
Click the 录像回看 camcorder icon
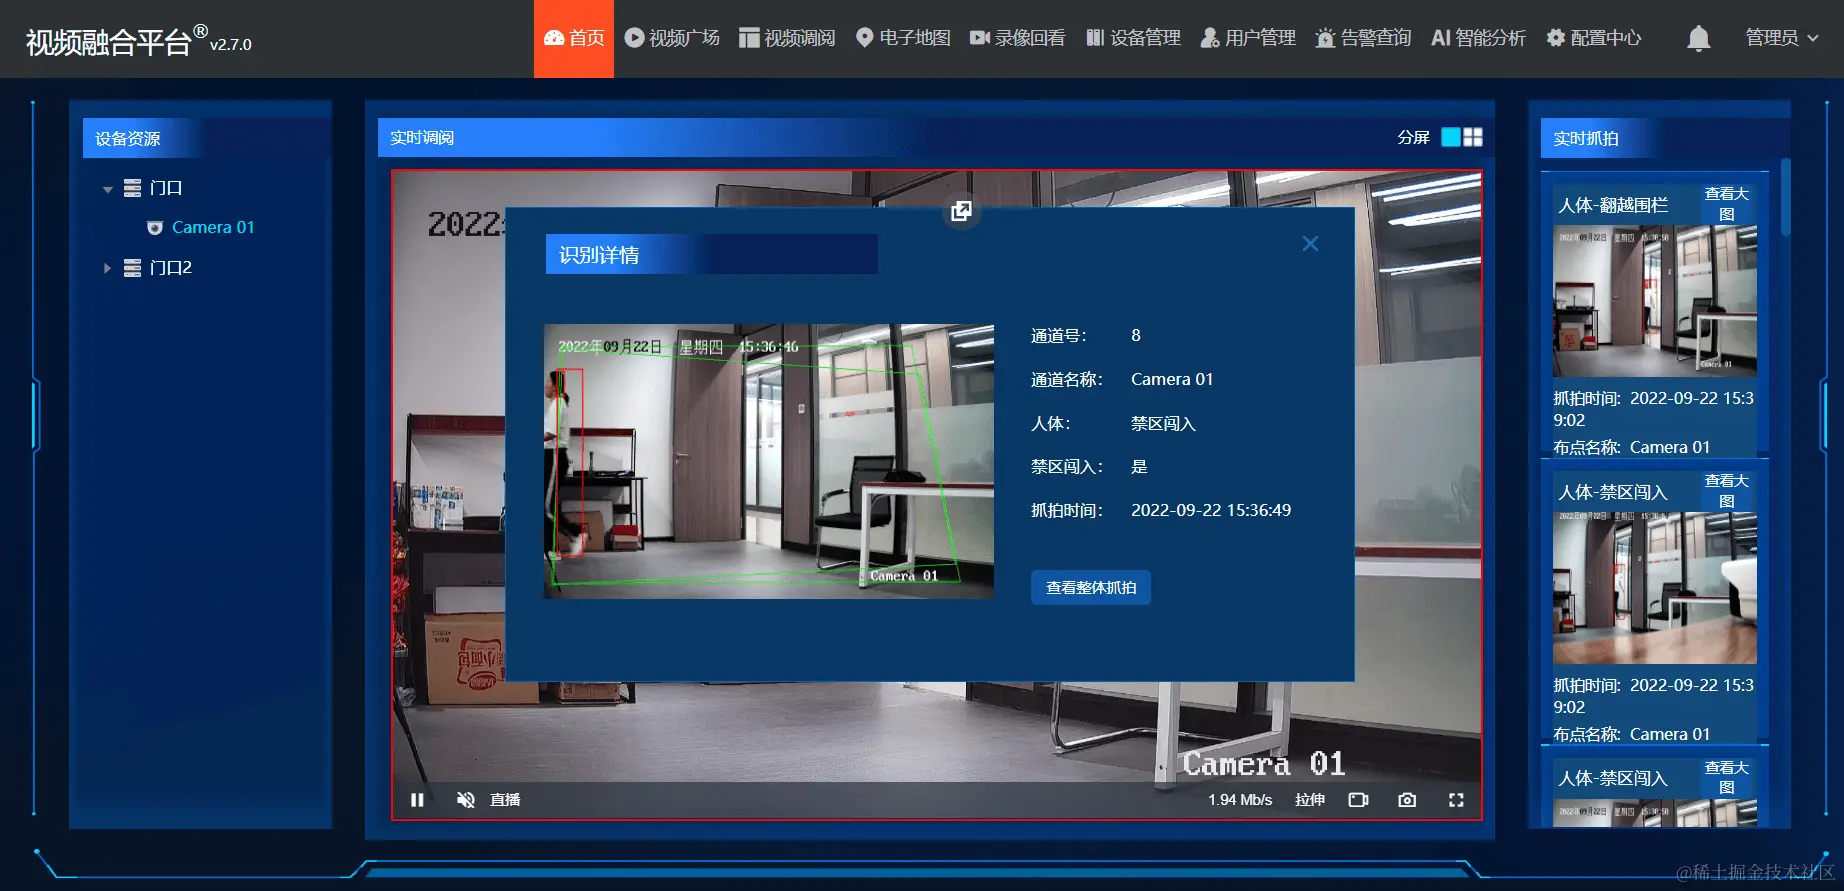tap(980, 38)
